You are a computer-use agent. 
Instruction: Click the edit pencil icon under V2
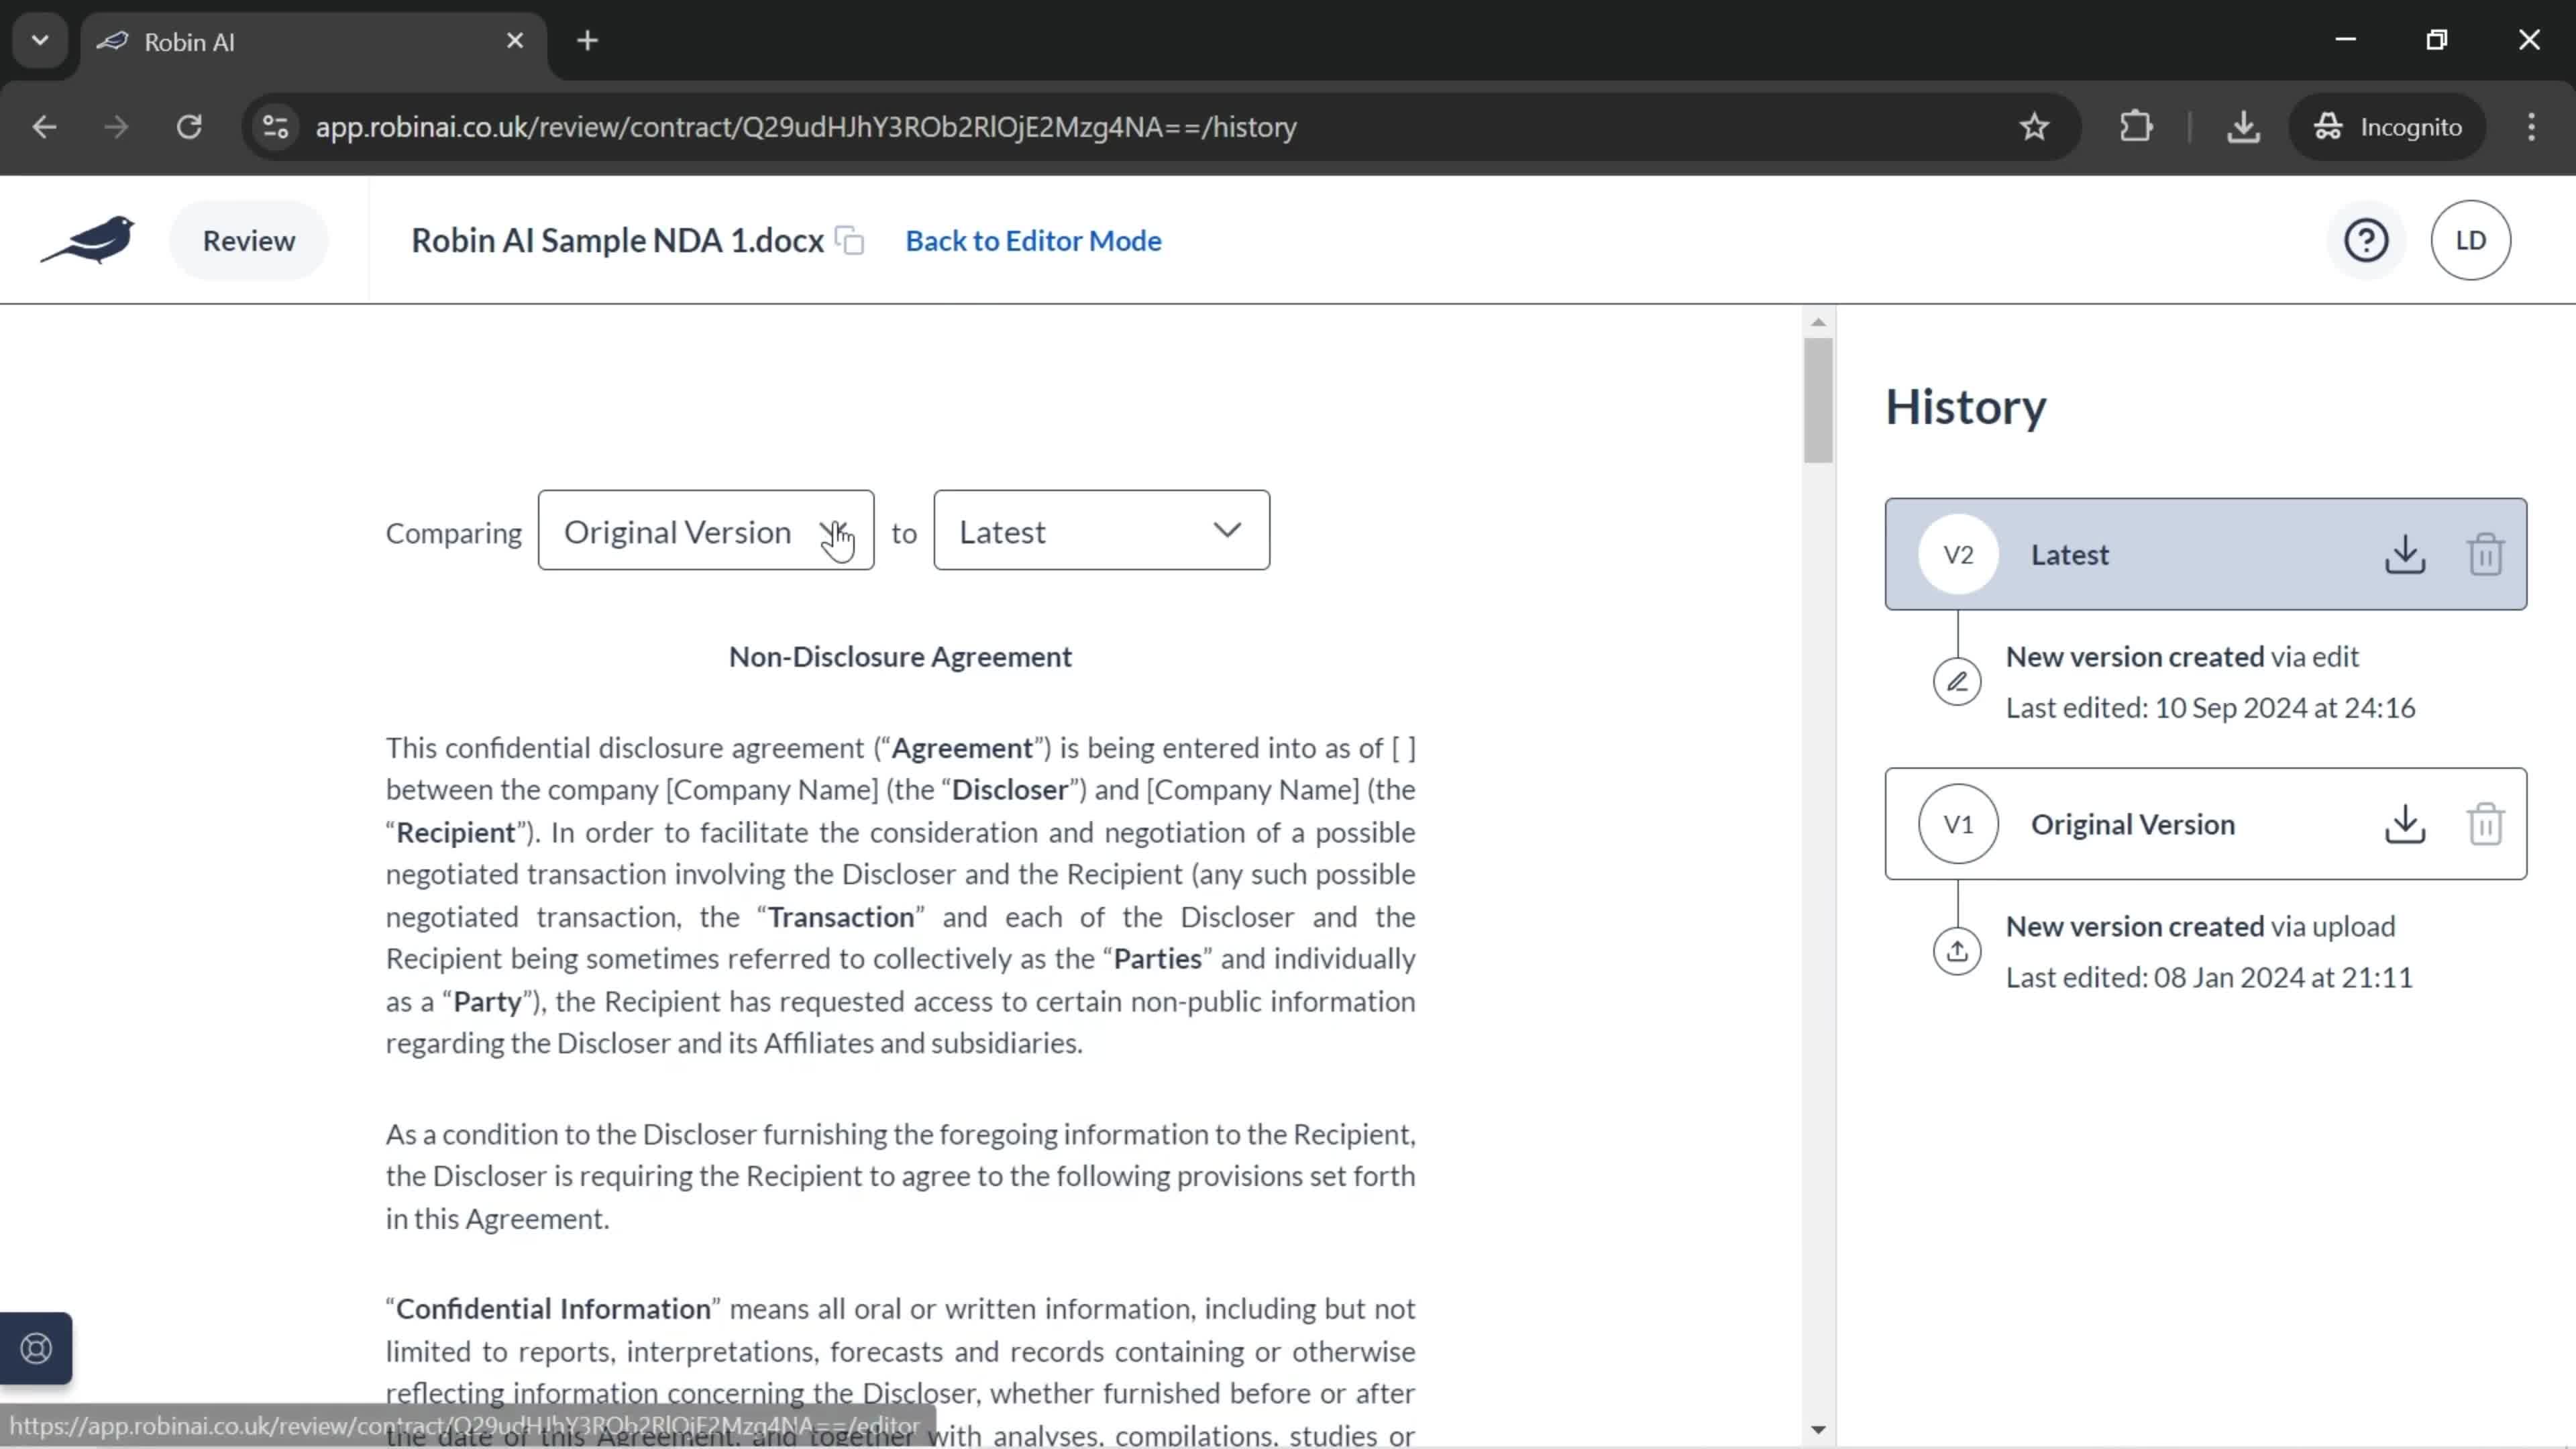pos(1959,681)
